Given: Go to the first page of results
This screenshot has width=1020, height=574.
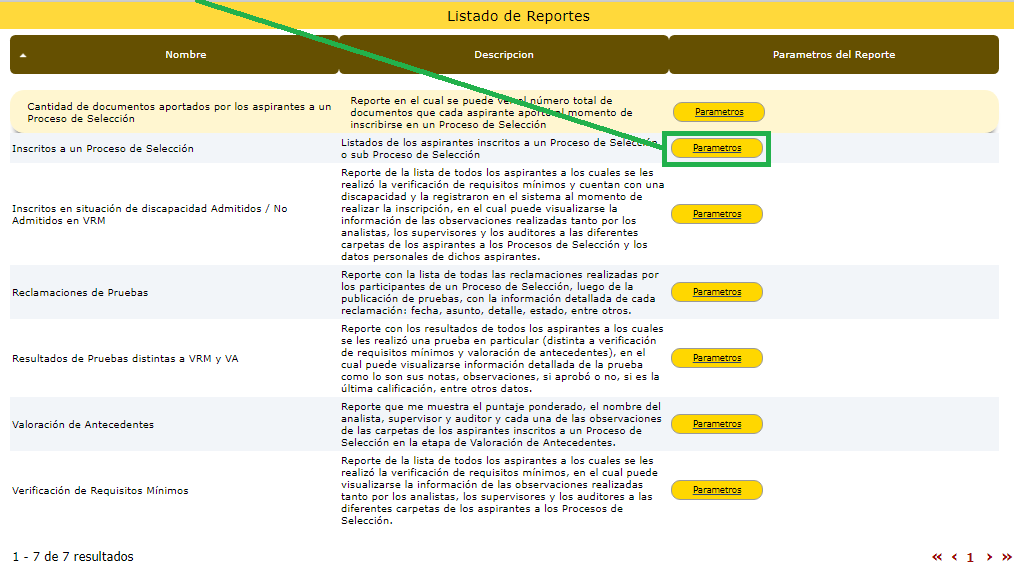Looking at the screenshot, I should coord(937,557).
